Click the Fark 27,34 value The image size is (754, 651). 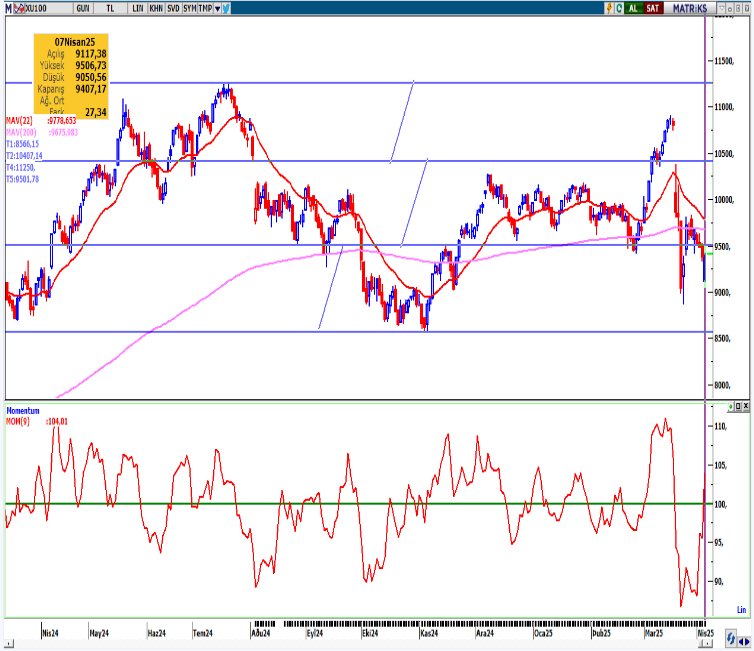[96, 113]
